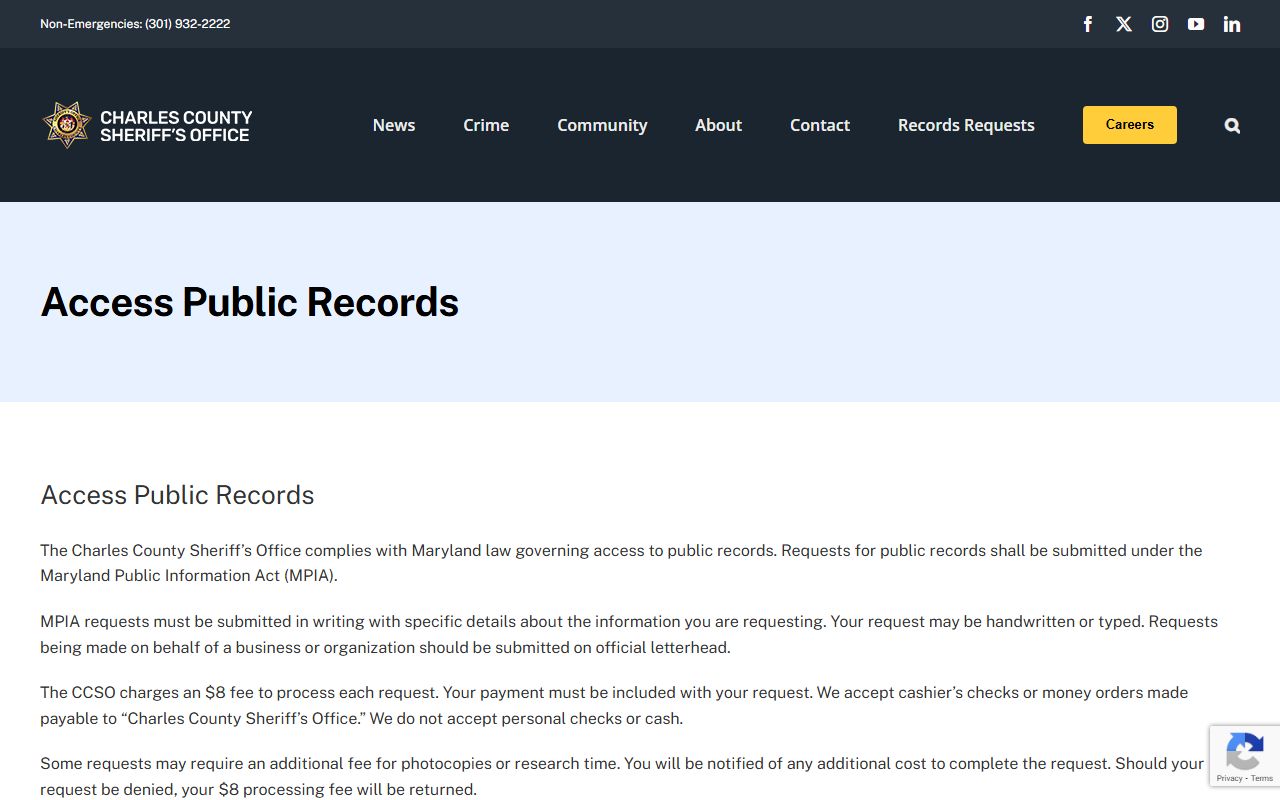Screen dimensions: 1280x800
Task: Open the Facebook social icon
Action: (x=1088, y=24)
